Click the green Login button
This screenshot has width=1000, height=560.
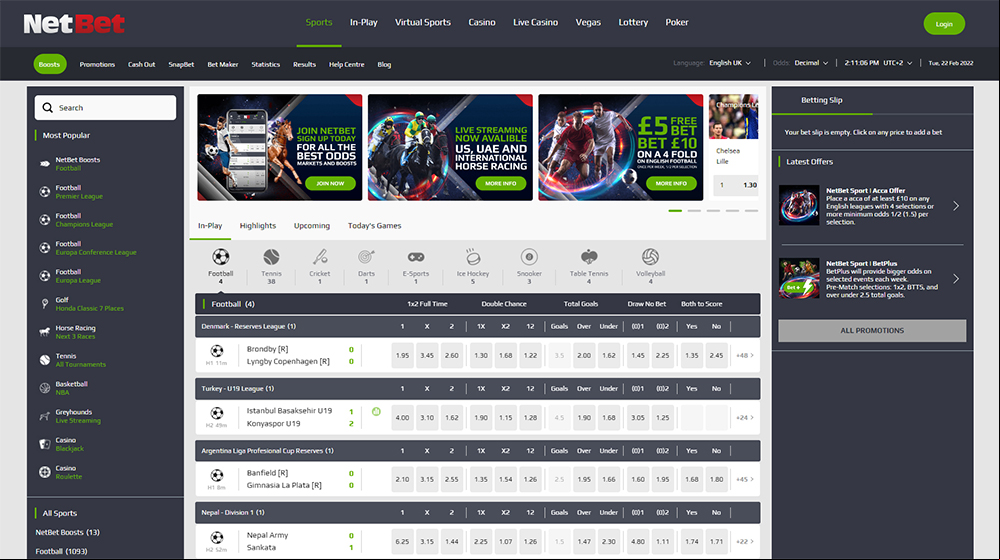[944, 24]
